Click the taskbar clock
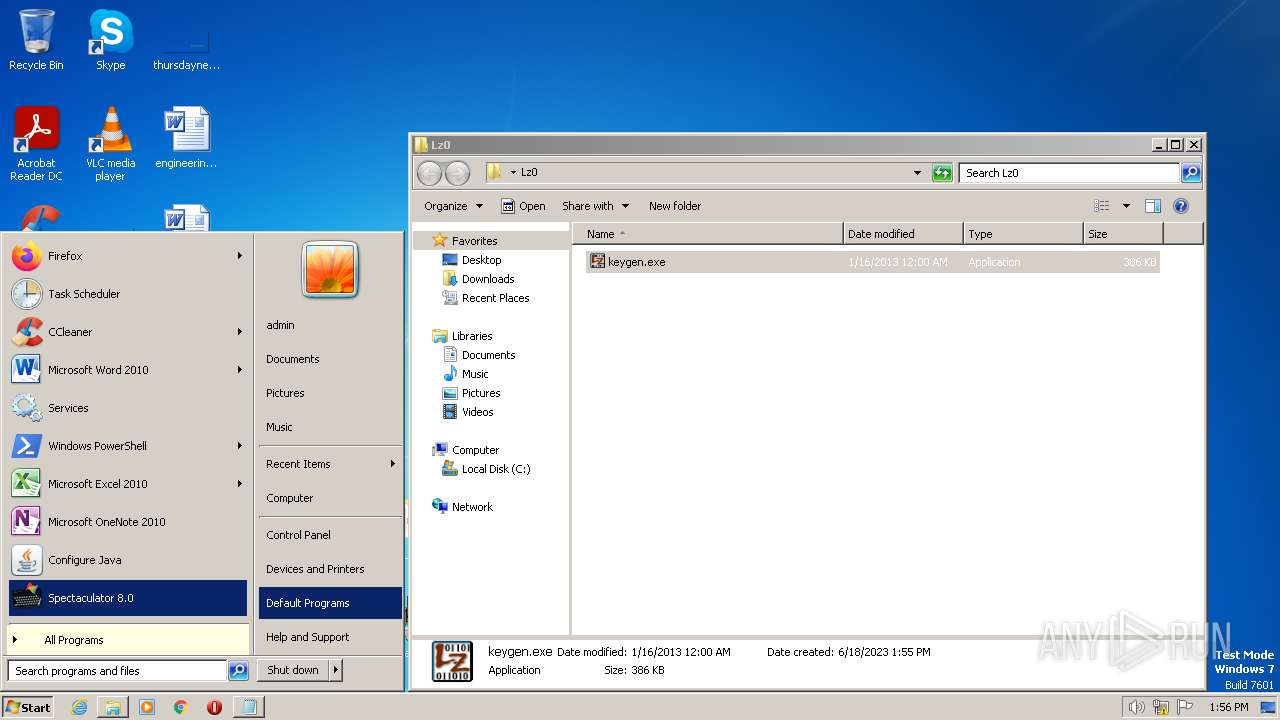Viewport: 1280px width, 720px height. (x=1228, y=707)
